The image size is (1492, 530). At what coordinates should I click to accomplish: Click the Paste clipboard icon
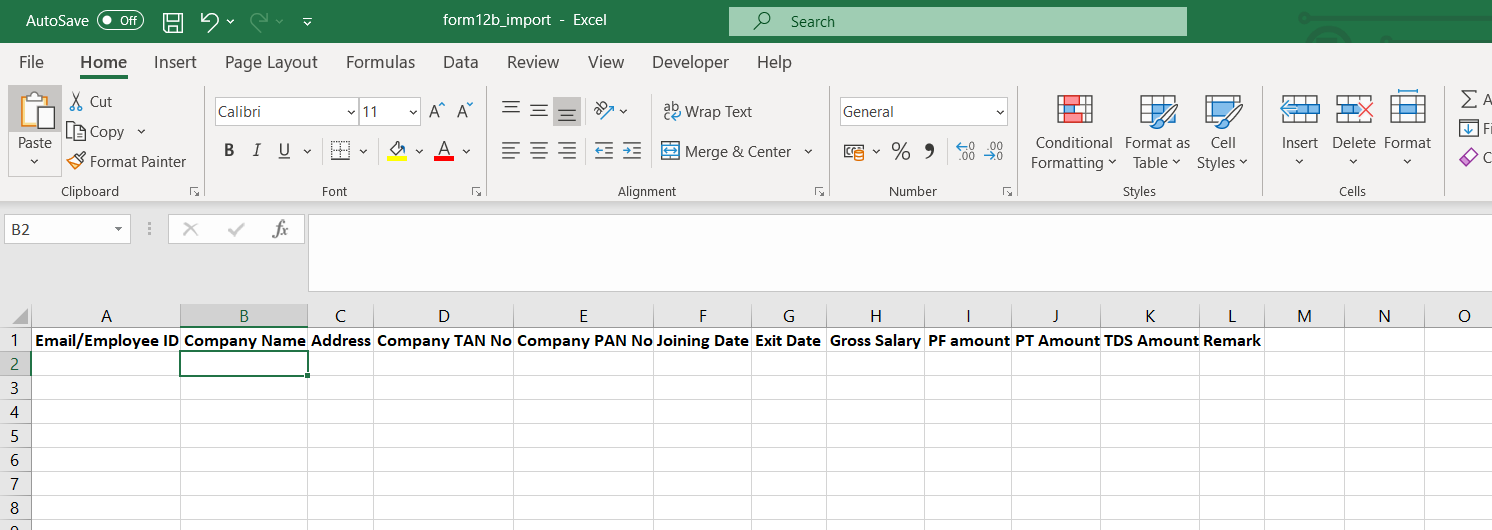point(35,110)
